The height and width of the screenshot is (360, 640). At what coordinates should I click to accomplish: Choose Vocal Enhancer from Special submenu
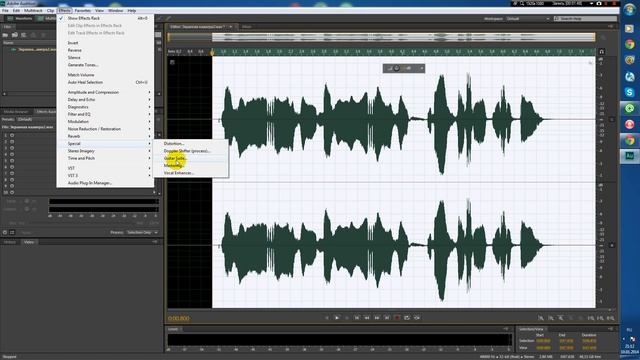tap(191, 173)
